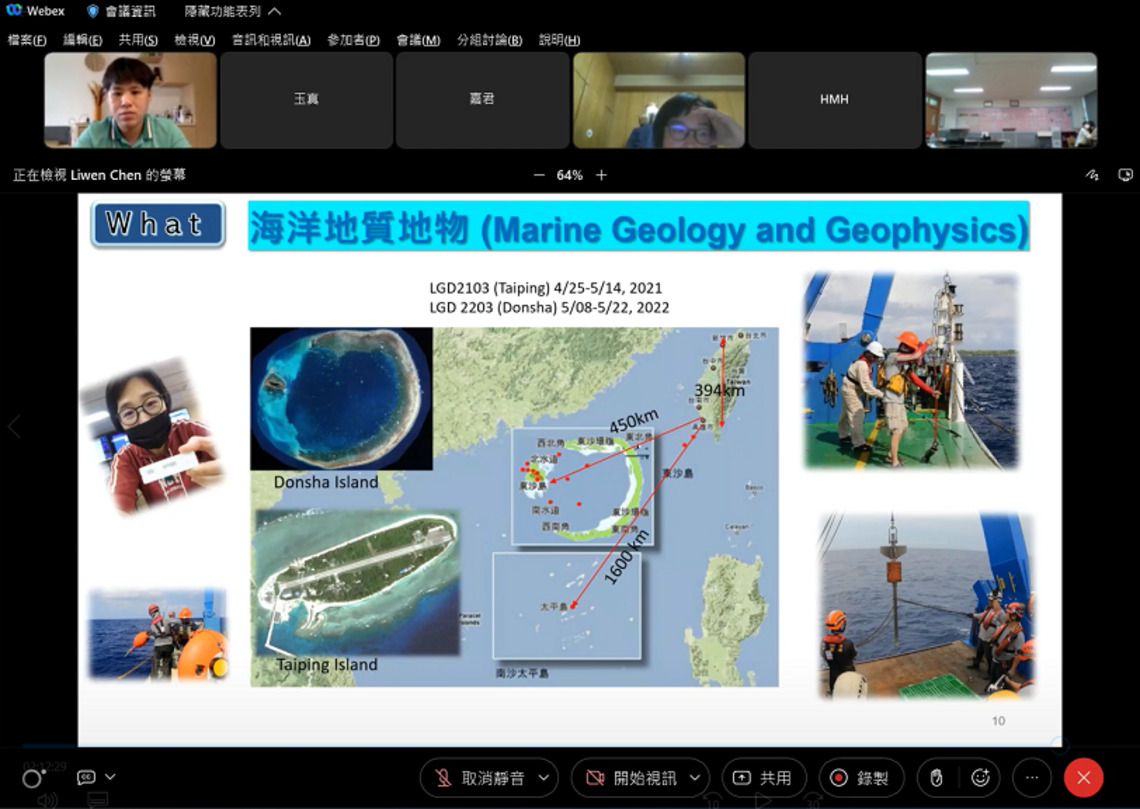This screenshot has width=1140, height=809.
Task: Select the 玉真 participant tile
Action: 307,100
